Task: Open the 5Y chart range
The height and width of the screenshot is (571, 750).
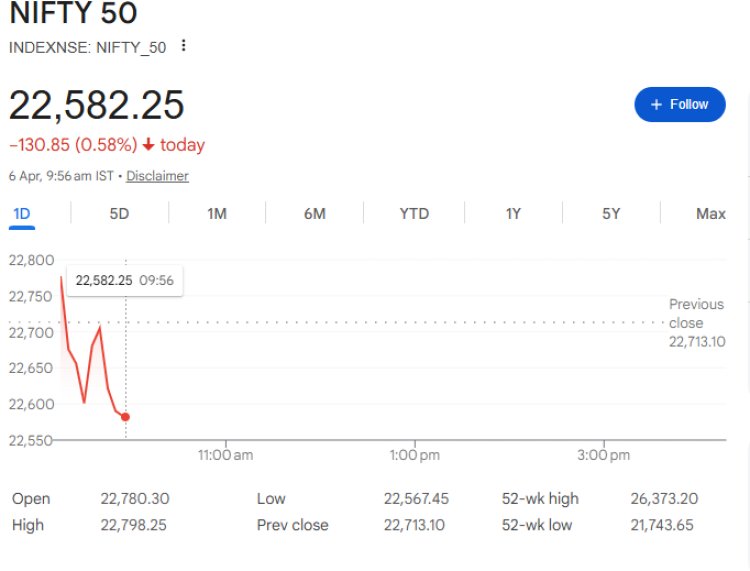Action: click(611, 213)
